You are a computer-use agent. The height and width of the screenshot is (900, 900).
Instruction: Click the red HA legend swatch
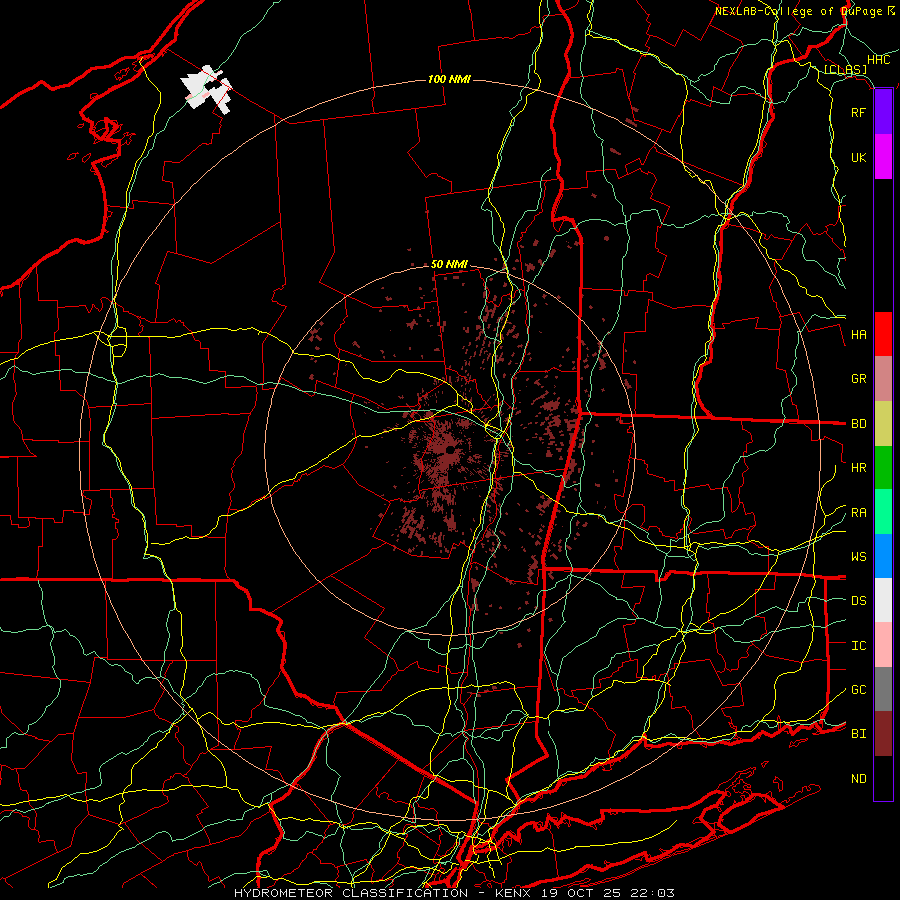click(x=883, y=334)
